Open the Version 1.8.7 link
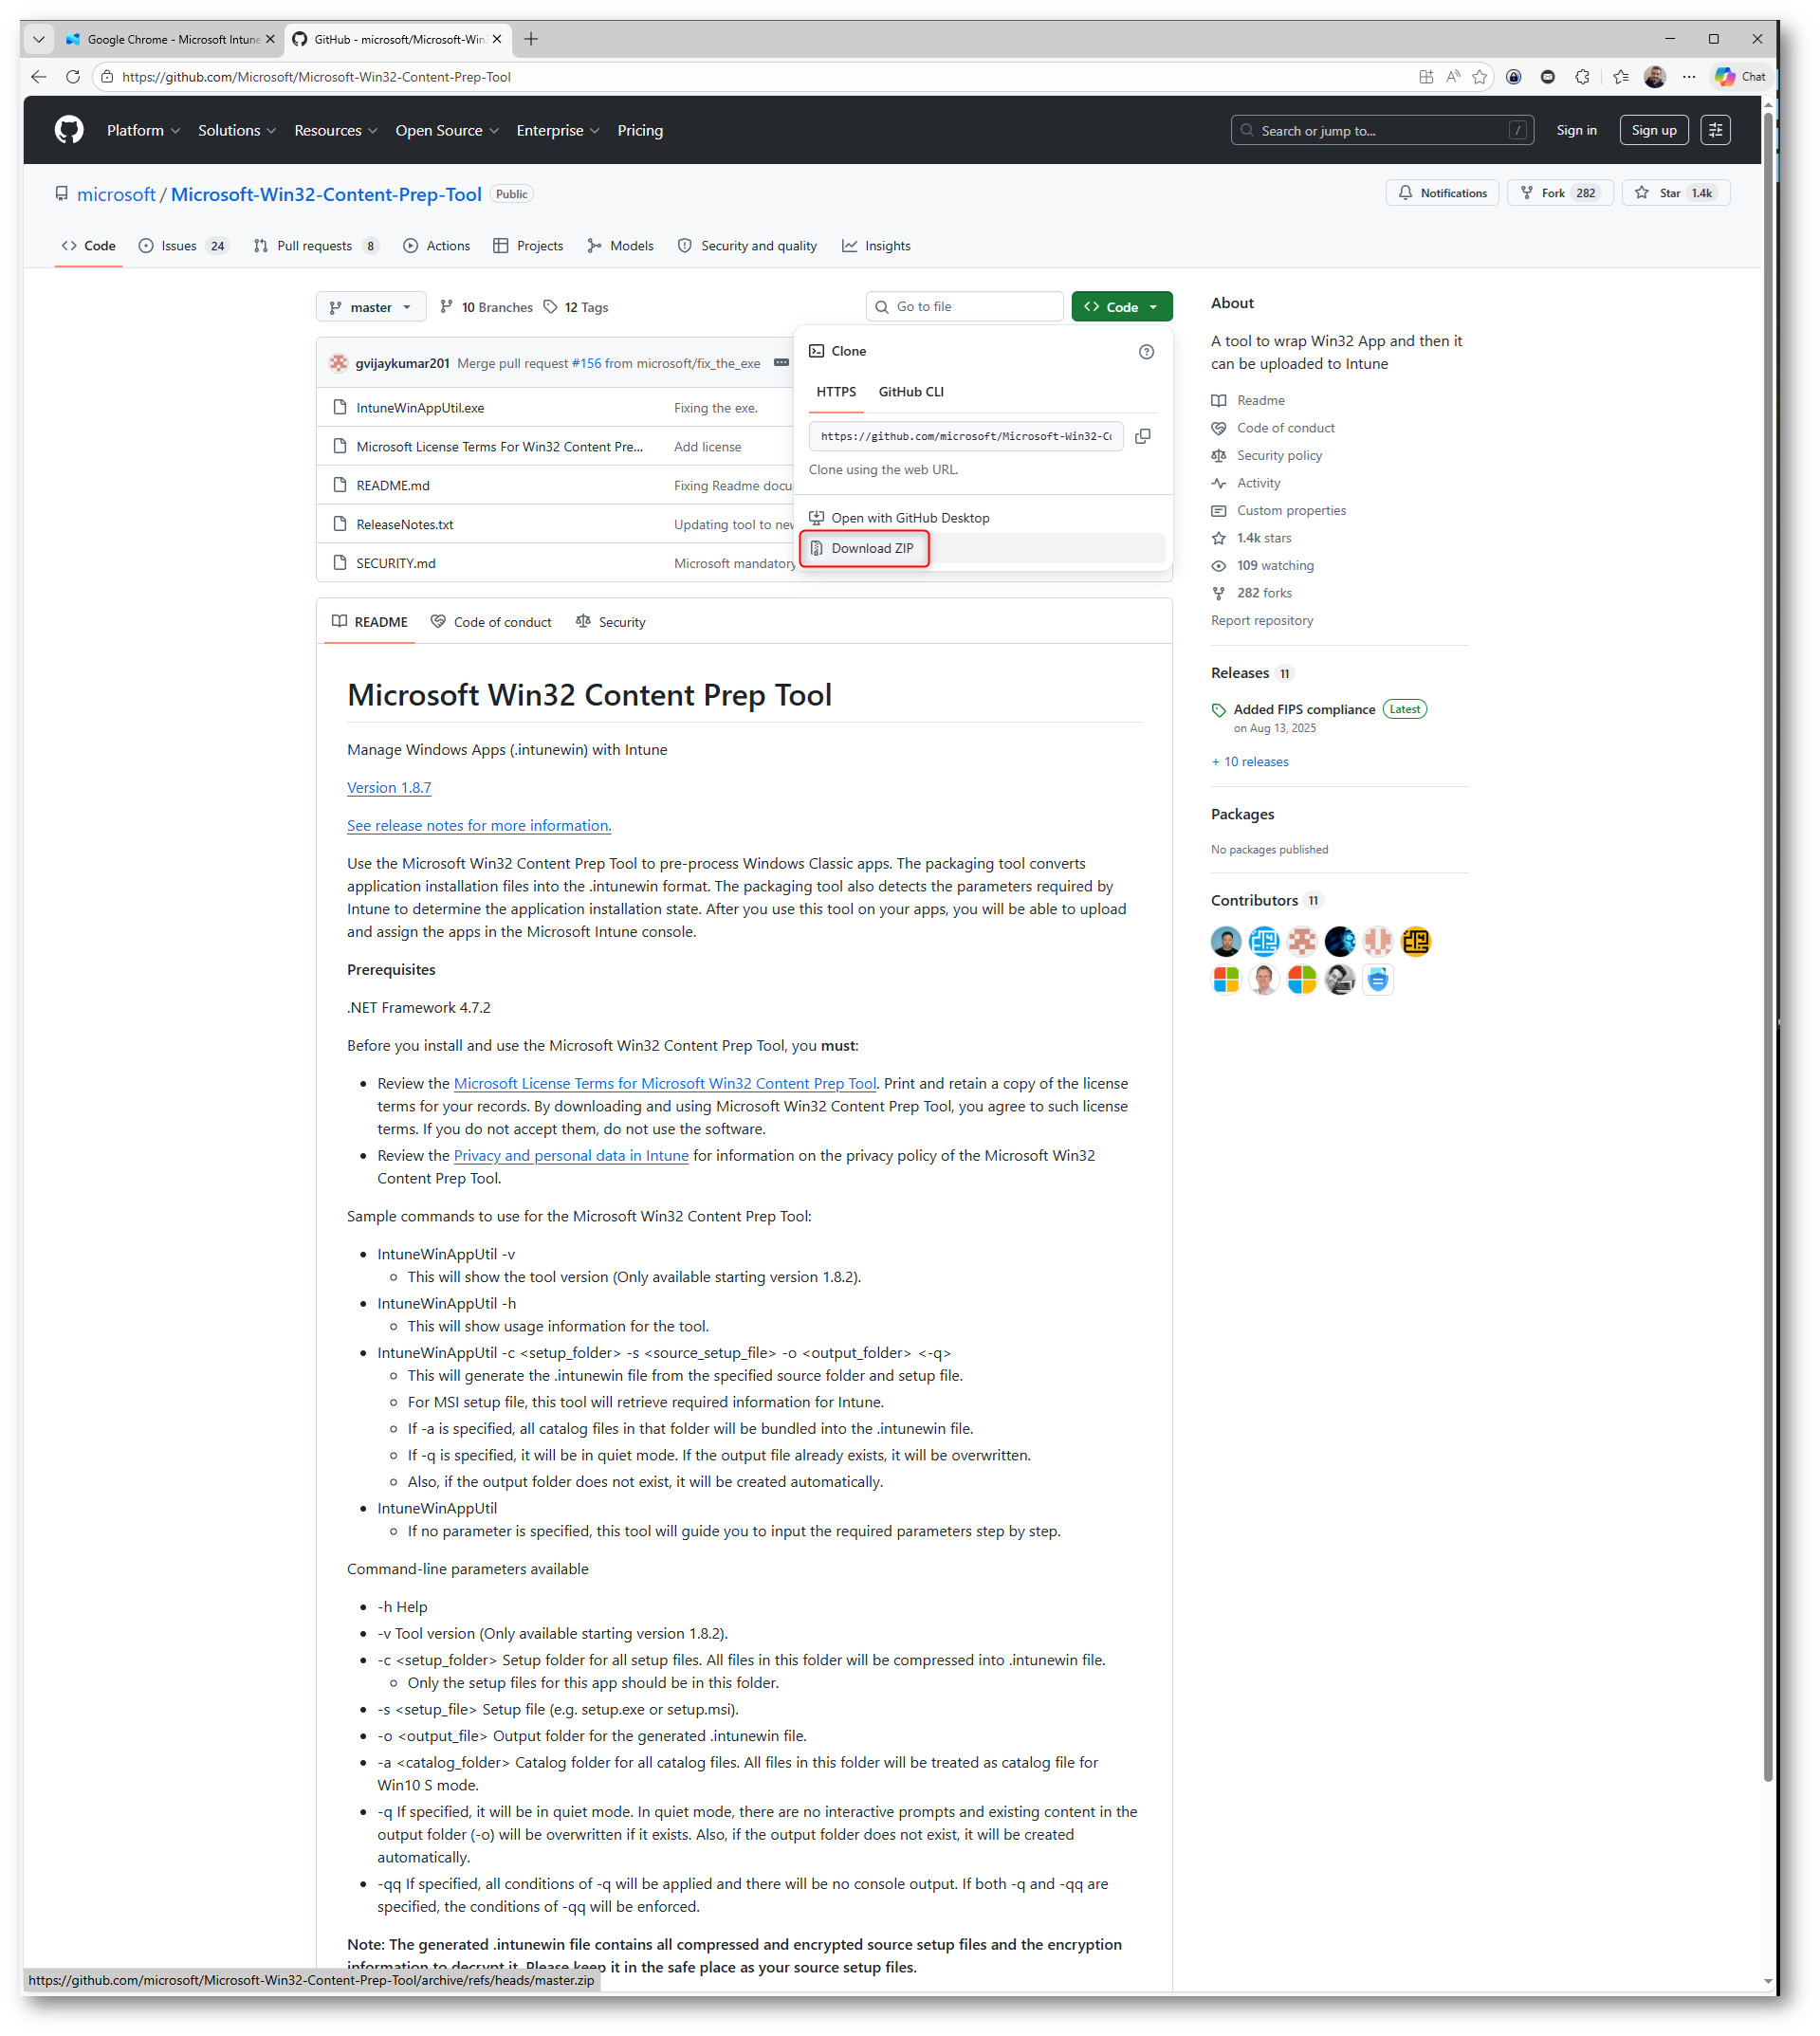 click(x=389, y=788)
